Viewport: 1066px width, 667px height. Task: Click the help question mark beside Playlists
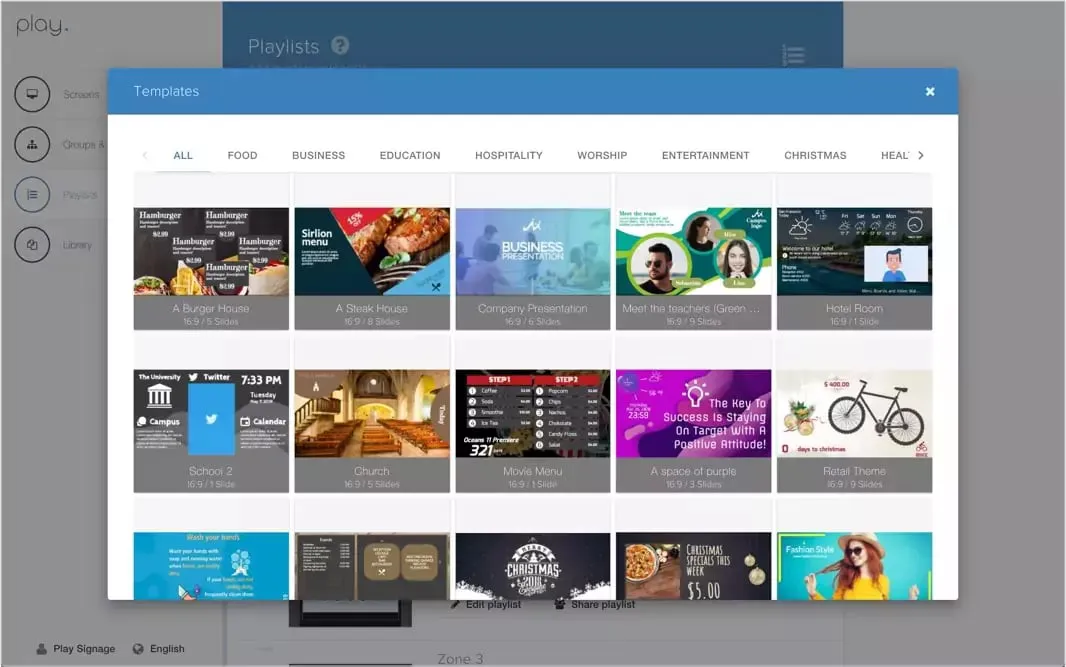coord(340,45)
